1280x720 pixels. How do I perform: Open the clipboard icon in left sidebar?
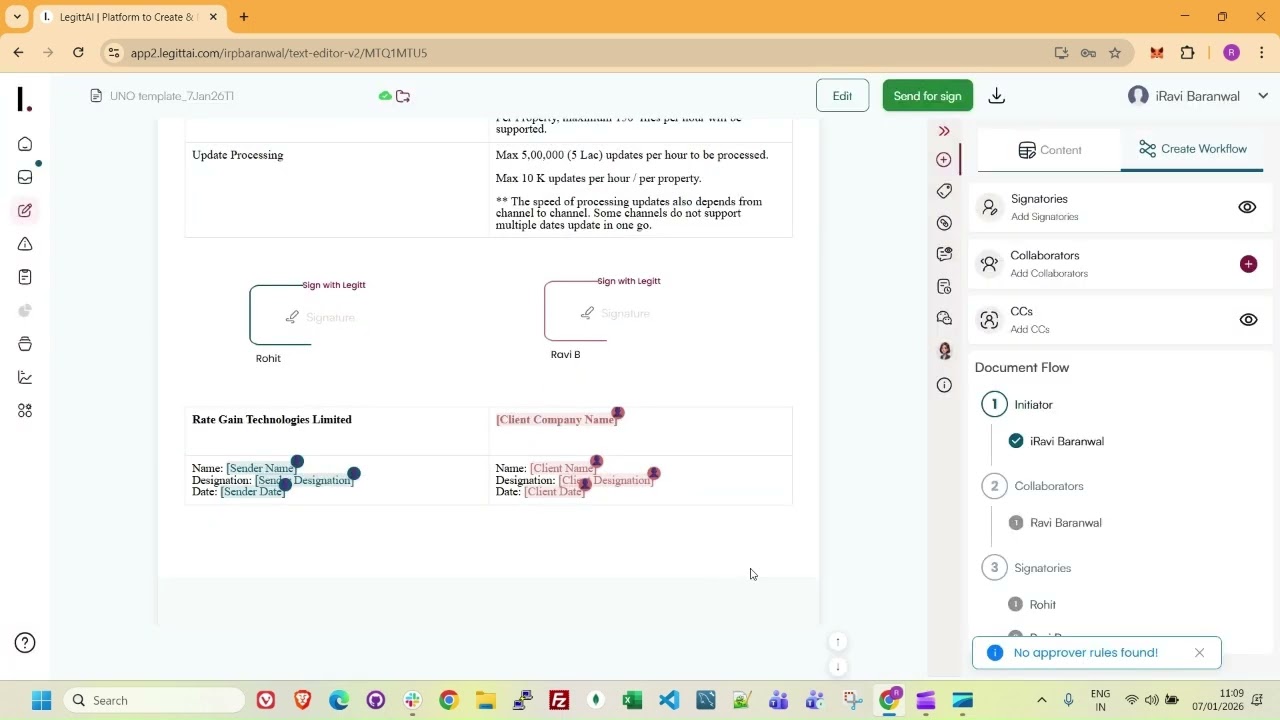click(25, 277)
